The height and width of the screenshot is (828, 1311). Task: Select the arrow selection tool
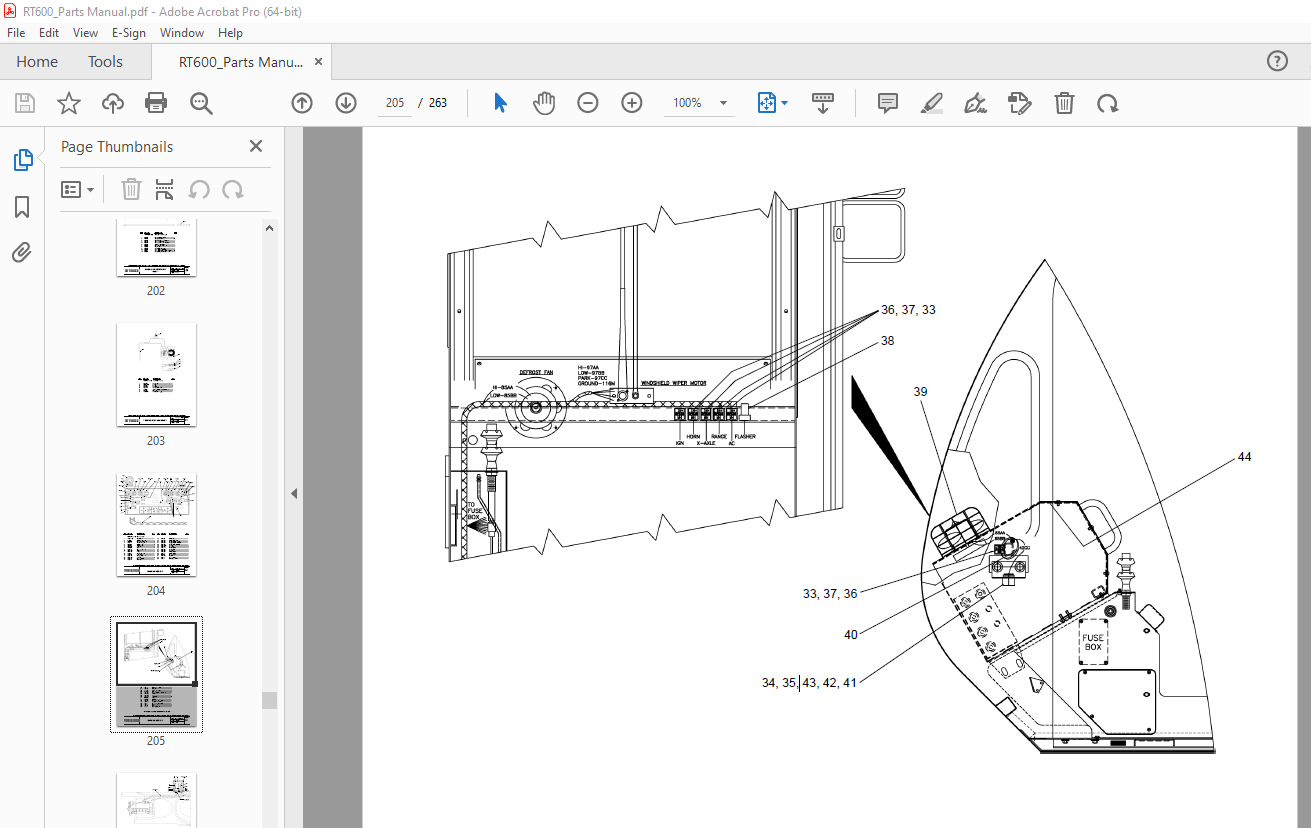(x=501, y=103)
